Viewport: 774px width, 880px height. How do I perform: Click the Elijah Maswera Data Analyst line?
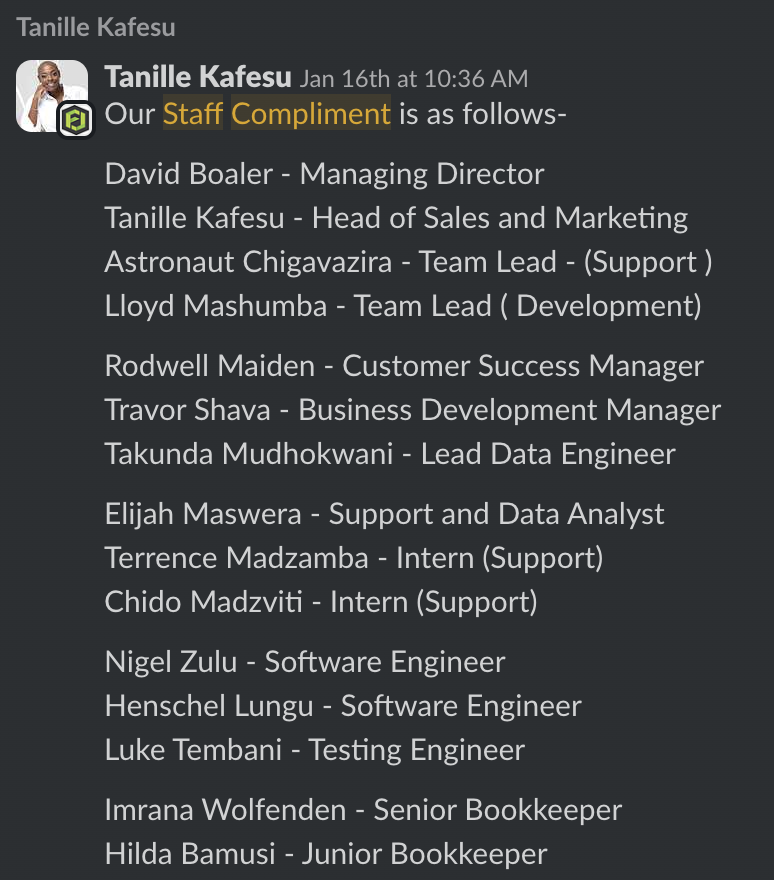click(384, 514)
